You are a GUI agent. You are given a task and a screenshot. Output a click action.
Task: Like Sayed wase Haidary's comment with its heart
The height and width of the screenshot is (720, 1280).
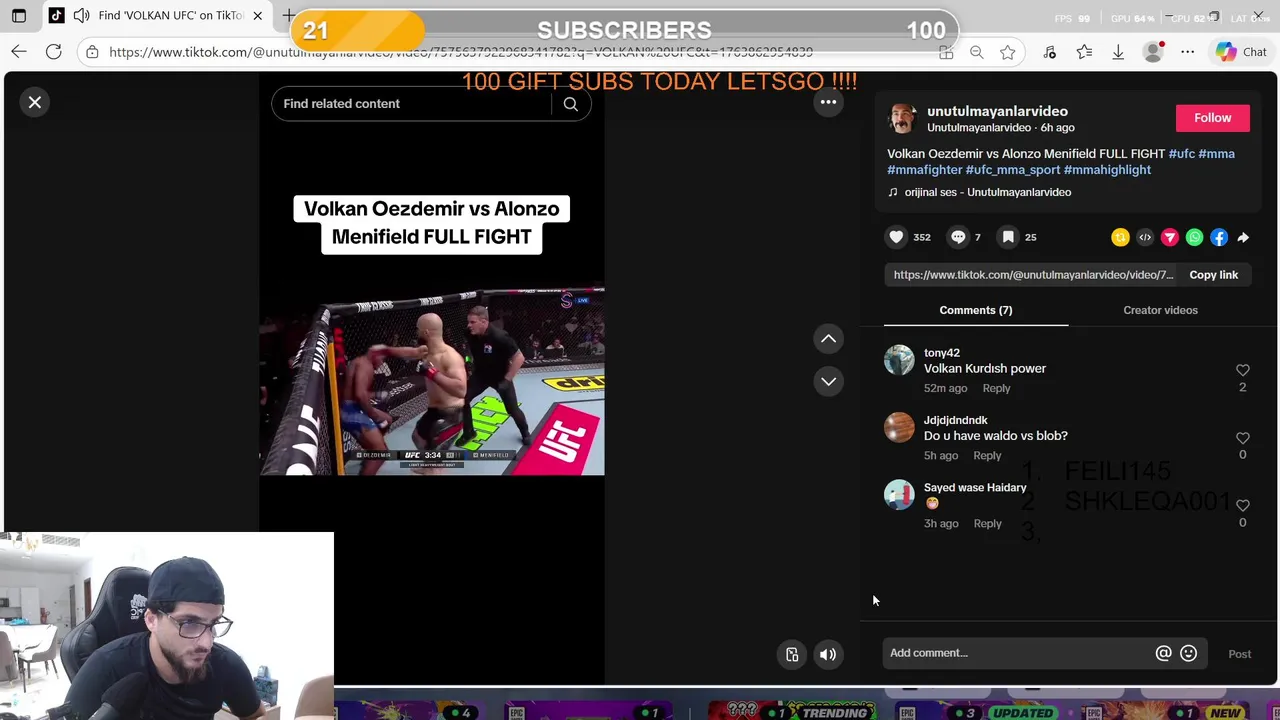pos(1243,505)
